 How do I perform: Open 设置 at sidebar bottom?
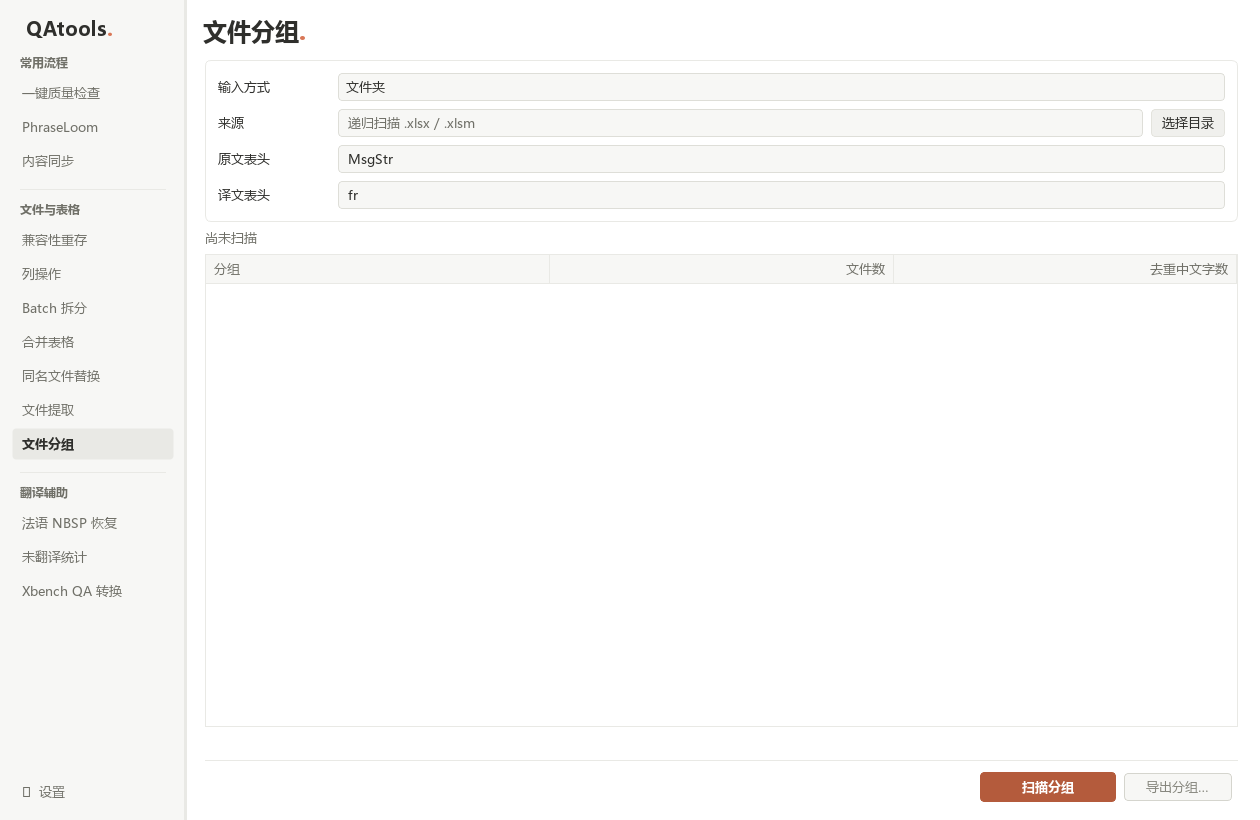point(93,792)
